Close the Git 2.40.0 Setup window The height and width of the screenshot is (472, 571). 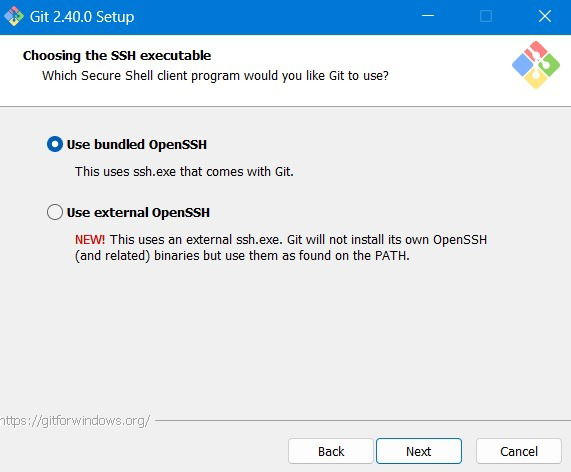tap(545, 16)
